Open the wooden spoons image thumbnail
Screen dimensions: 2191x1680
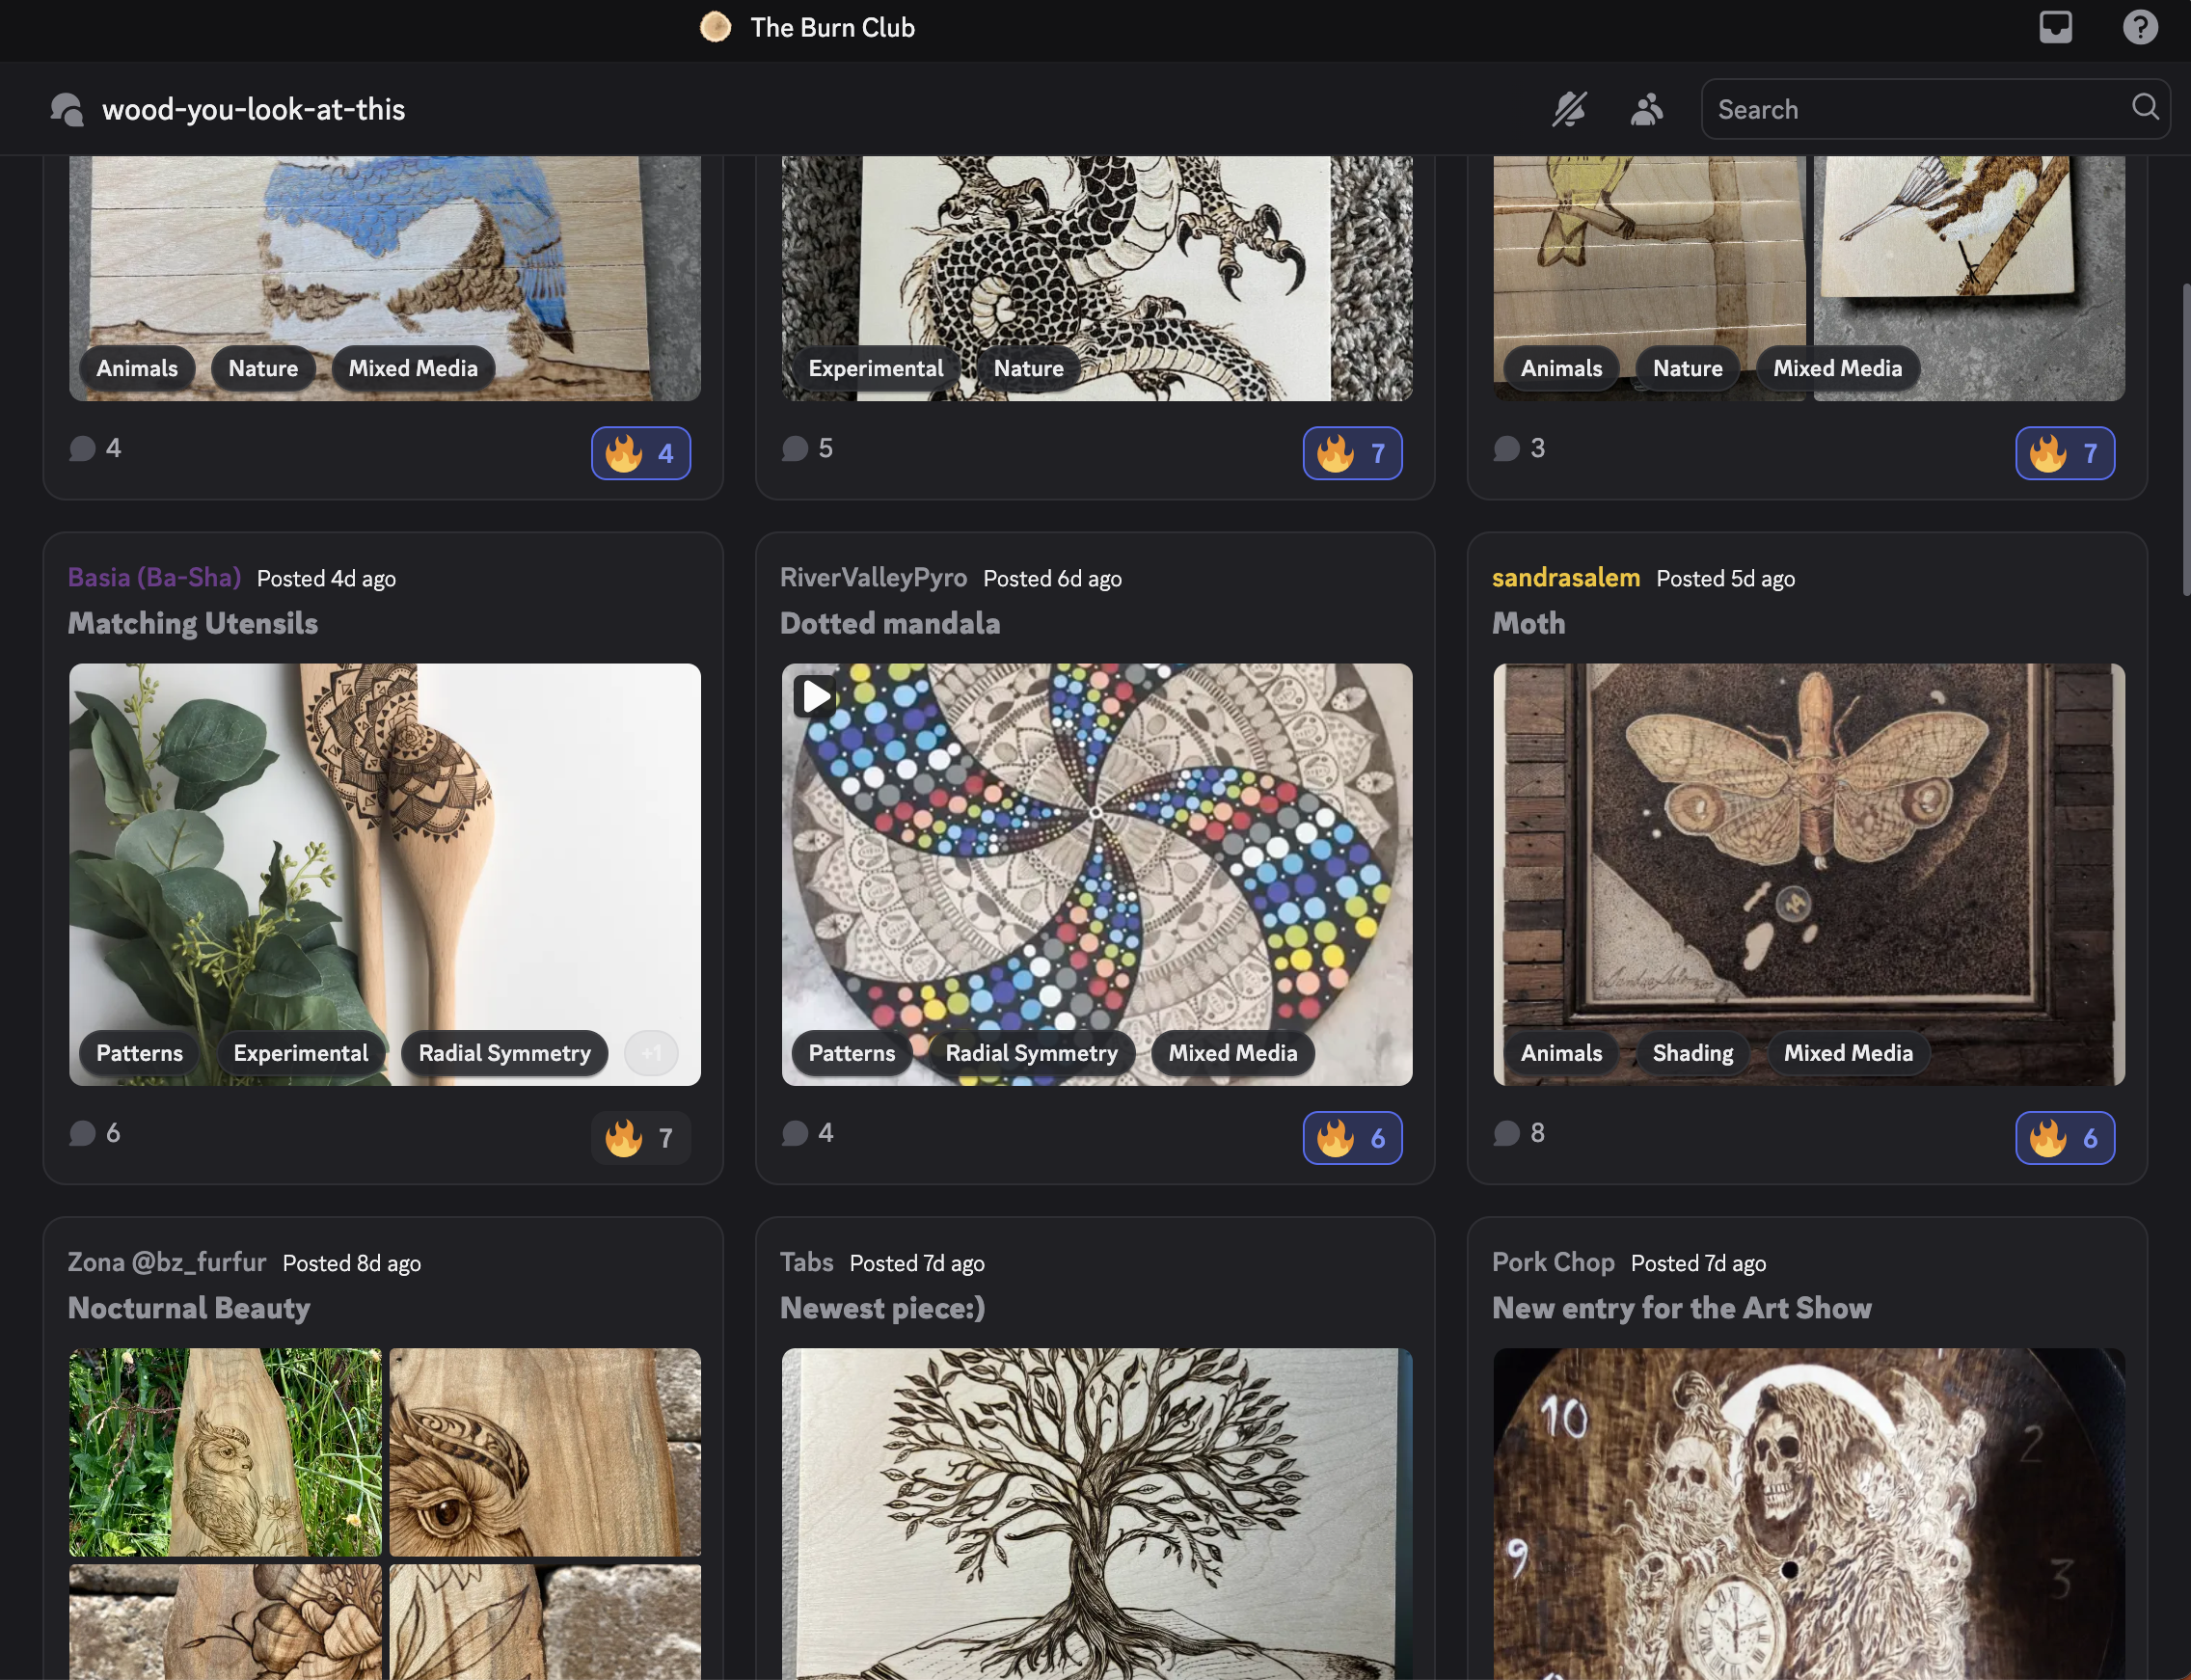coord(384,874)
